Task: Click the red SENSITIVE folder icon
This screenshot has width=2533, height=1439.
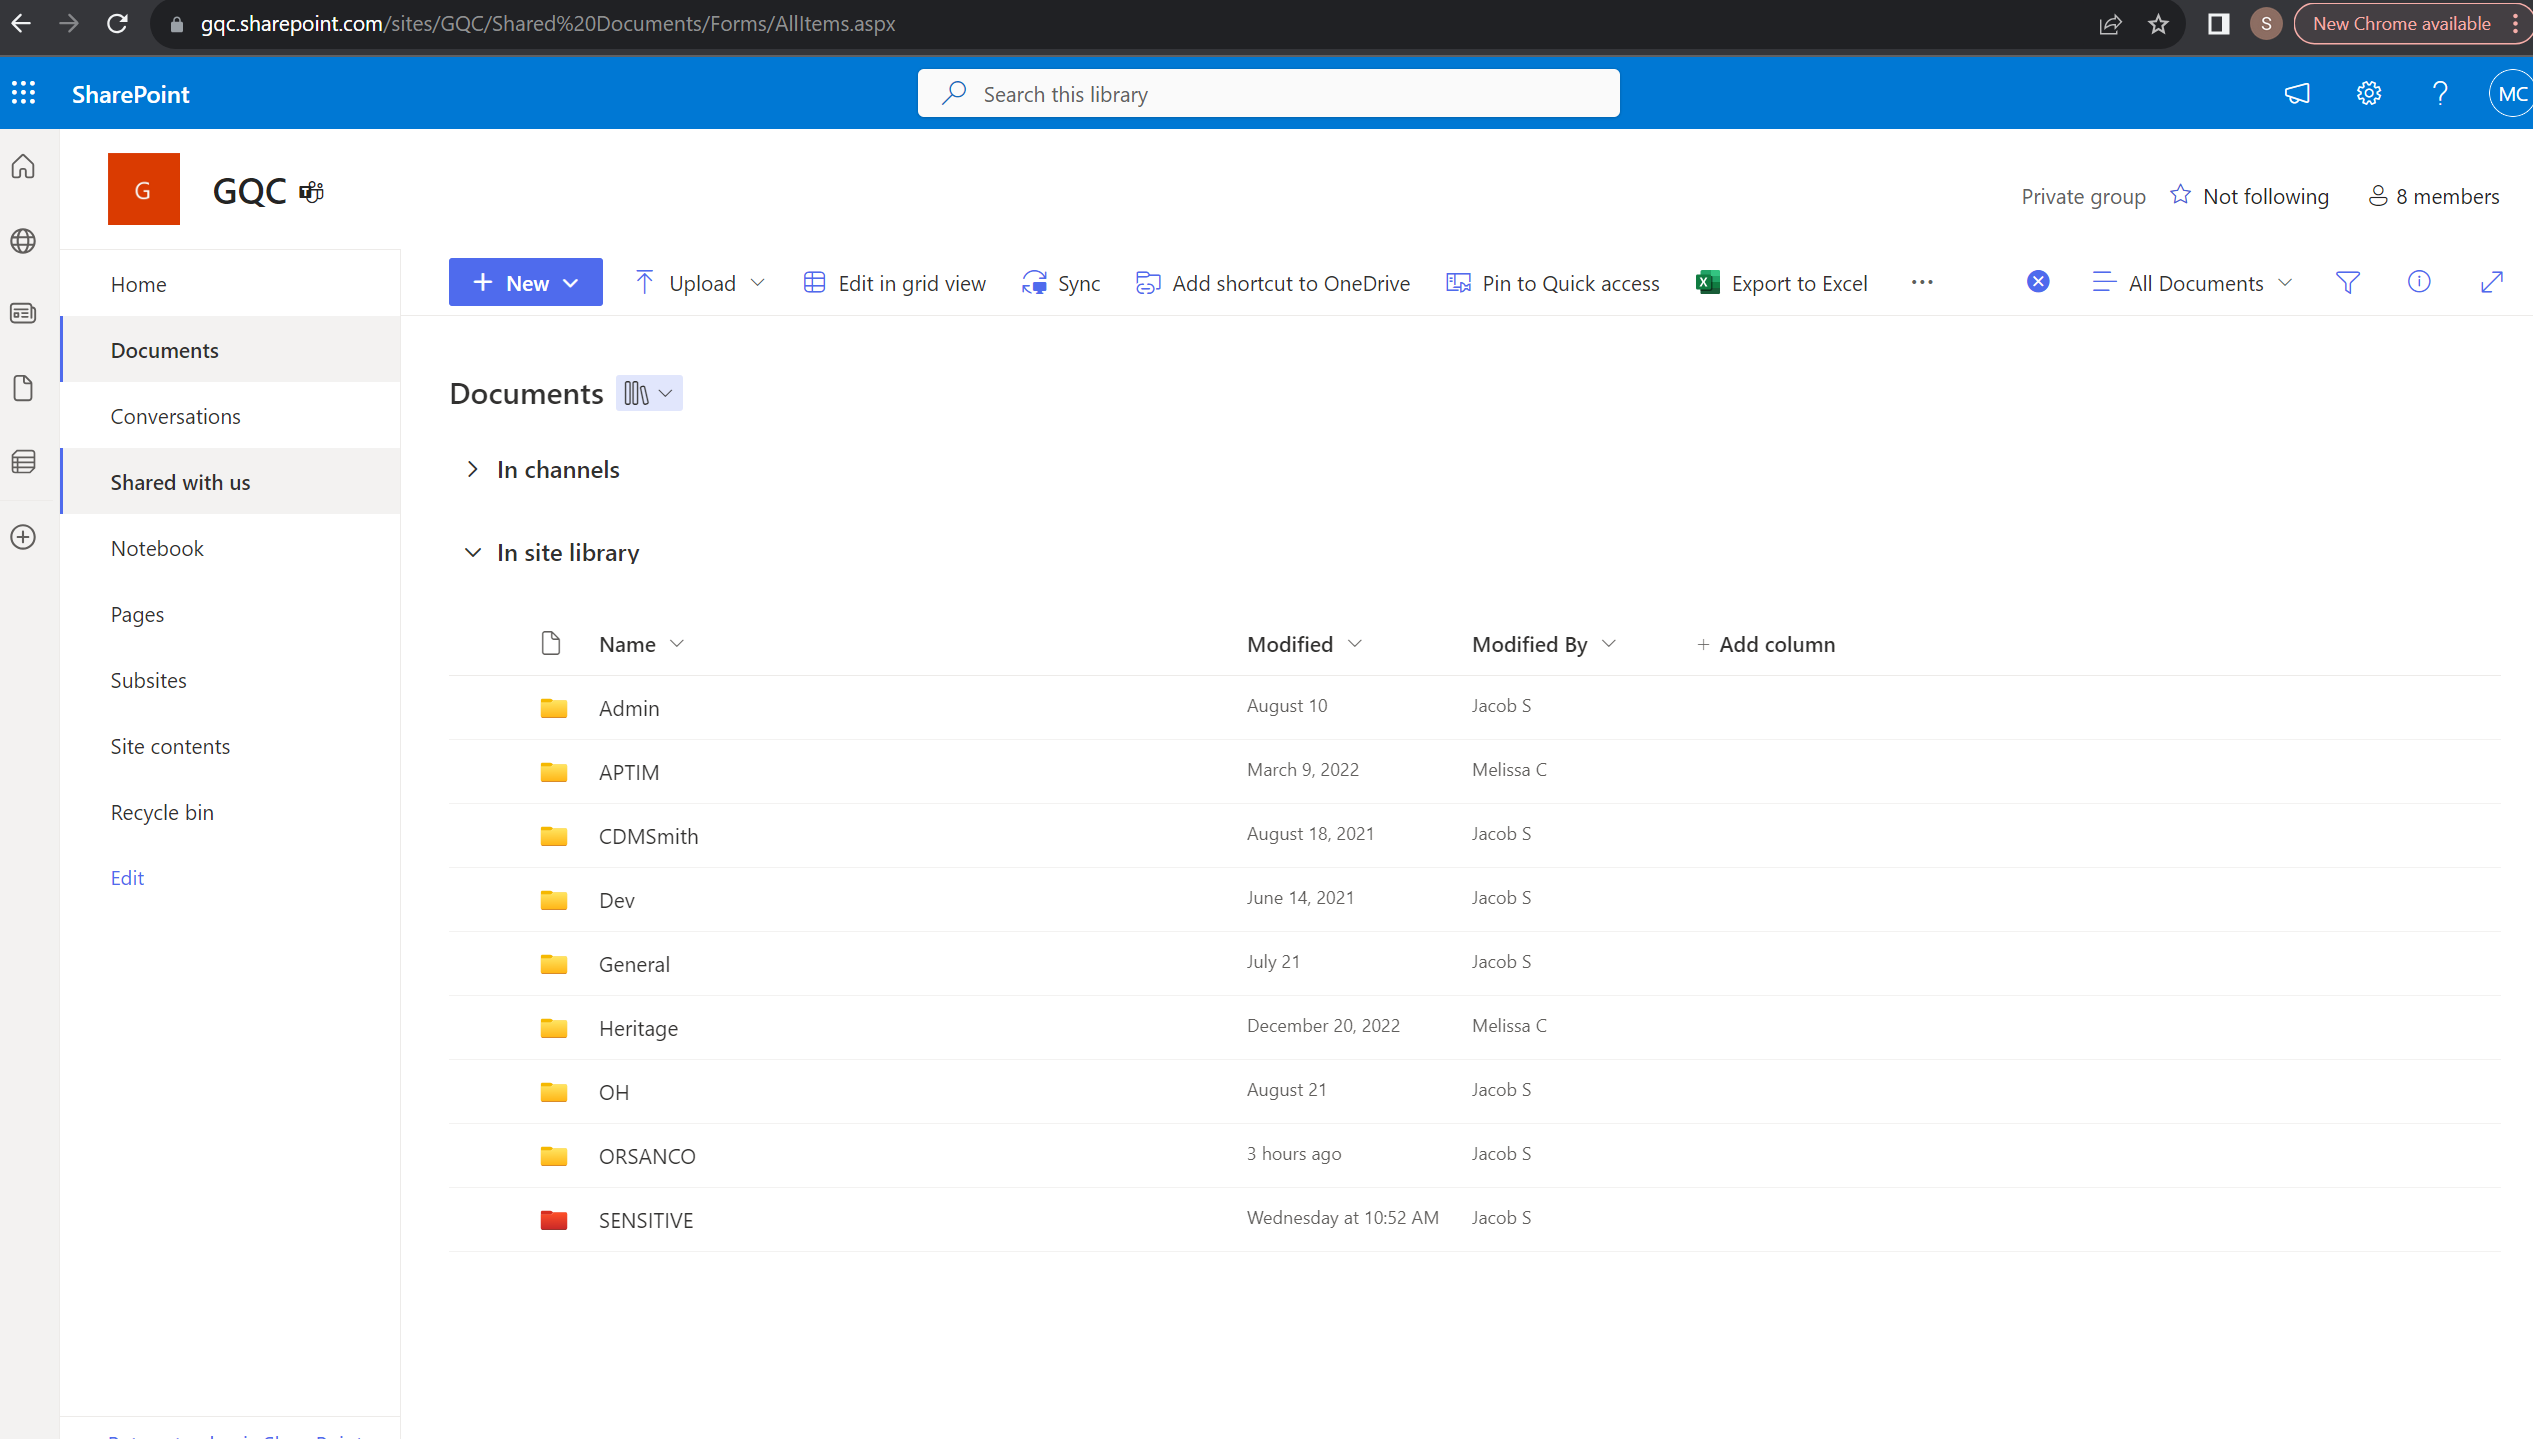Action: click(x=554, y=1219)
